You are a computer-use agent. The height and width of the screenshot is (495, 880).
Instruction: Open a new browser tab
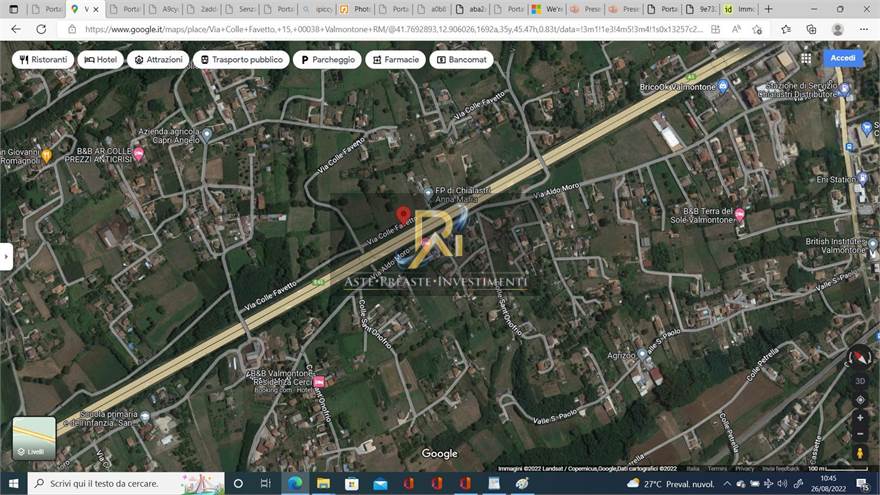click(768, 9)
